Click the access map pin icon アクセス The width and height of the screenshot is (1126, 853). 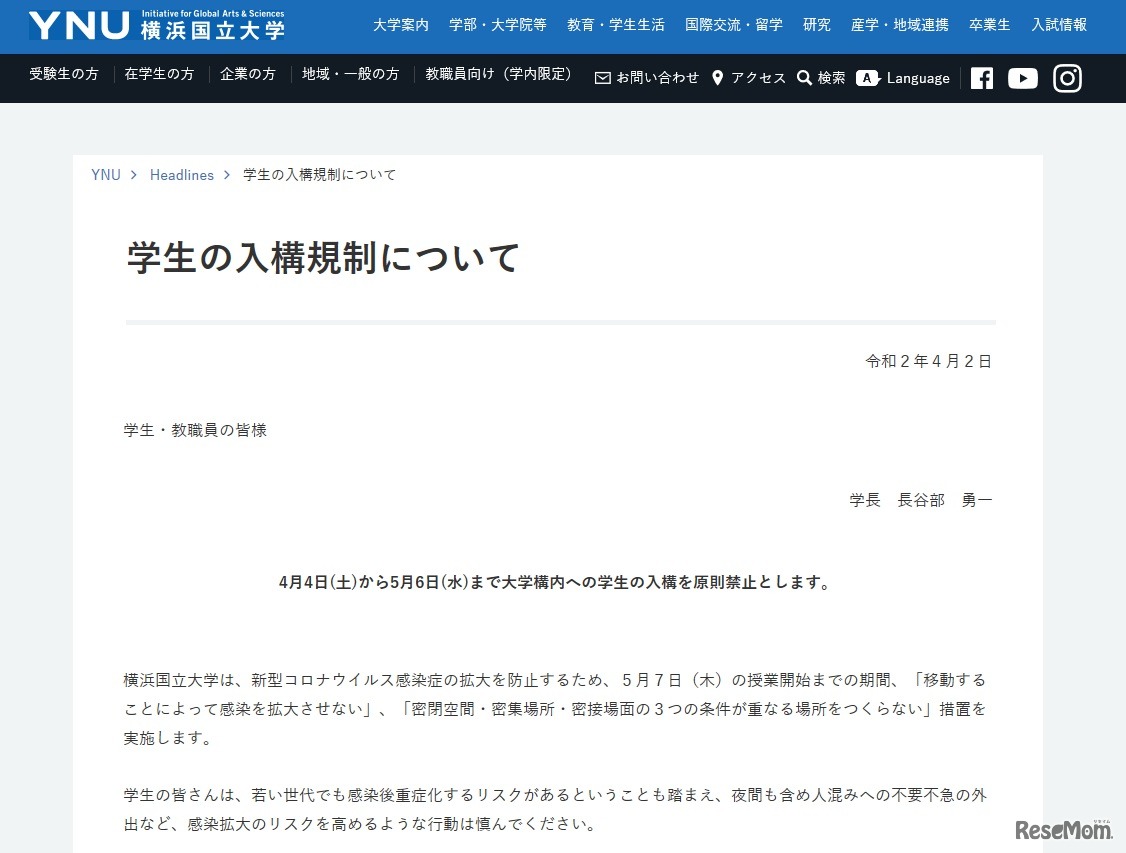point(717,78)
